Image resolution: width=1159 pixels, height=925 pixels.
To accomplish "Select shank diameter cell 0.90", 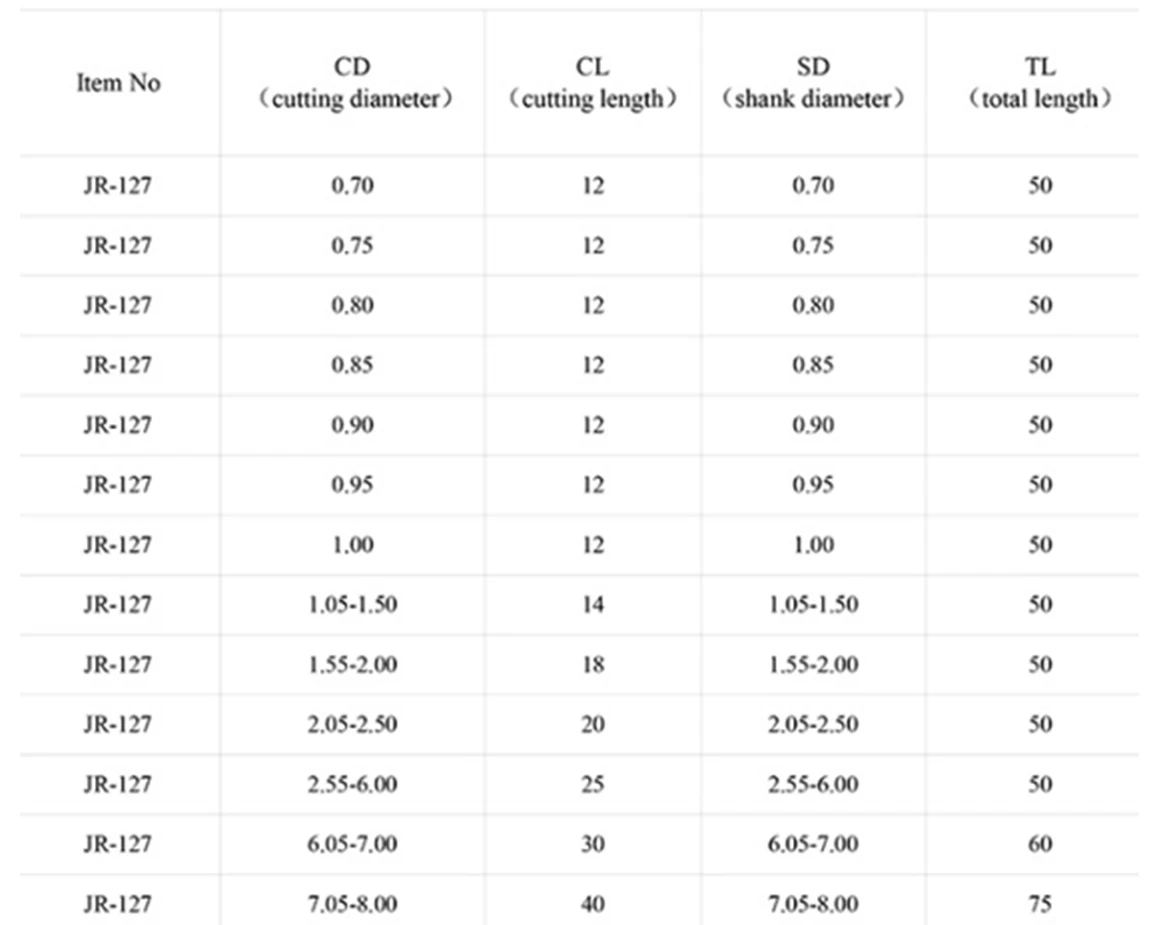I will click(813, 424).
